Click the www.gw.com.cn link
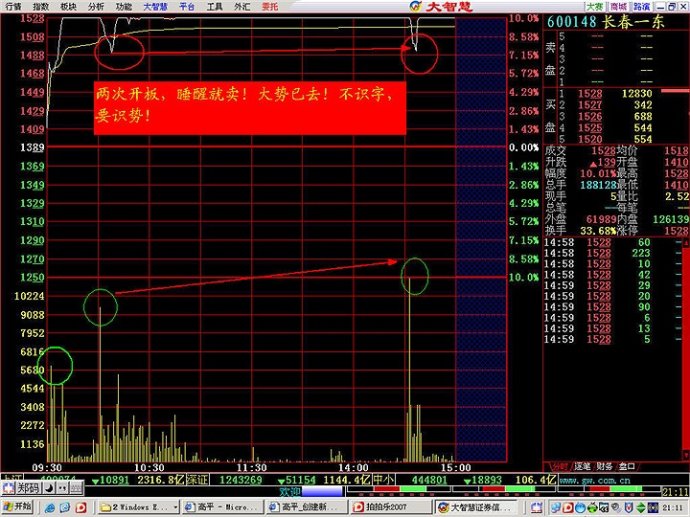Image resolution: width=690 pixels, height=517 pixels. (595, 480)
